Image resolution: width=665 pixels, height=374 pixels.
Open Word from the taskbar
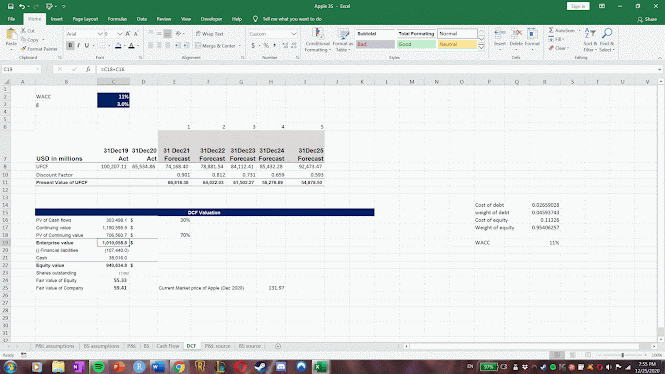pos(158,366)
